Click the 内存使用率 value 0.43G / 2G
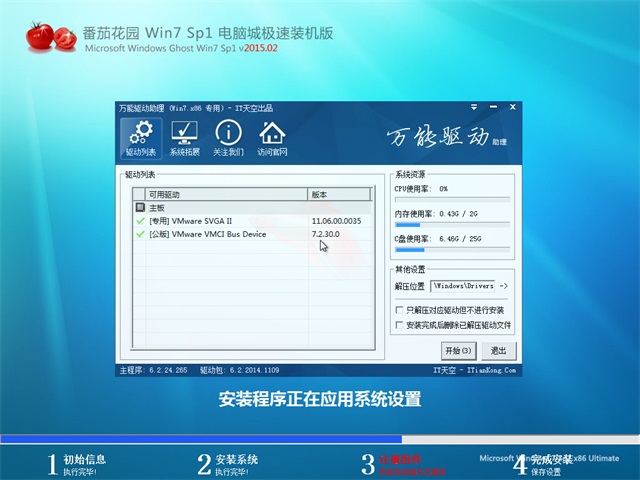Image resolution: width=640 pixels, height=480 pixels. pyautogui.click(x=458, y=214)
